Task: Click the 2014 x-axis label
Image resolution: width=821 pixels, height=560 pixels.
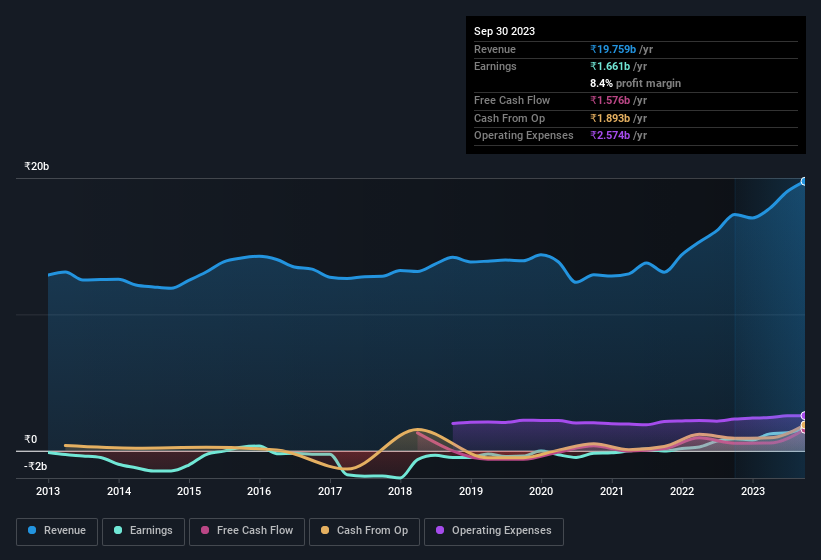Action: 119,491
